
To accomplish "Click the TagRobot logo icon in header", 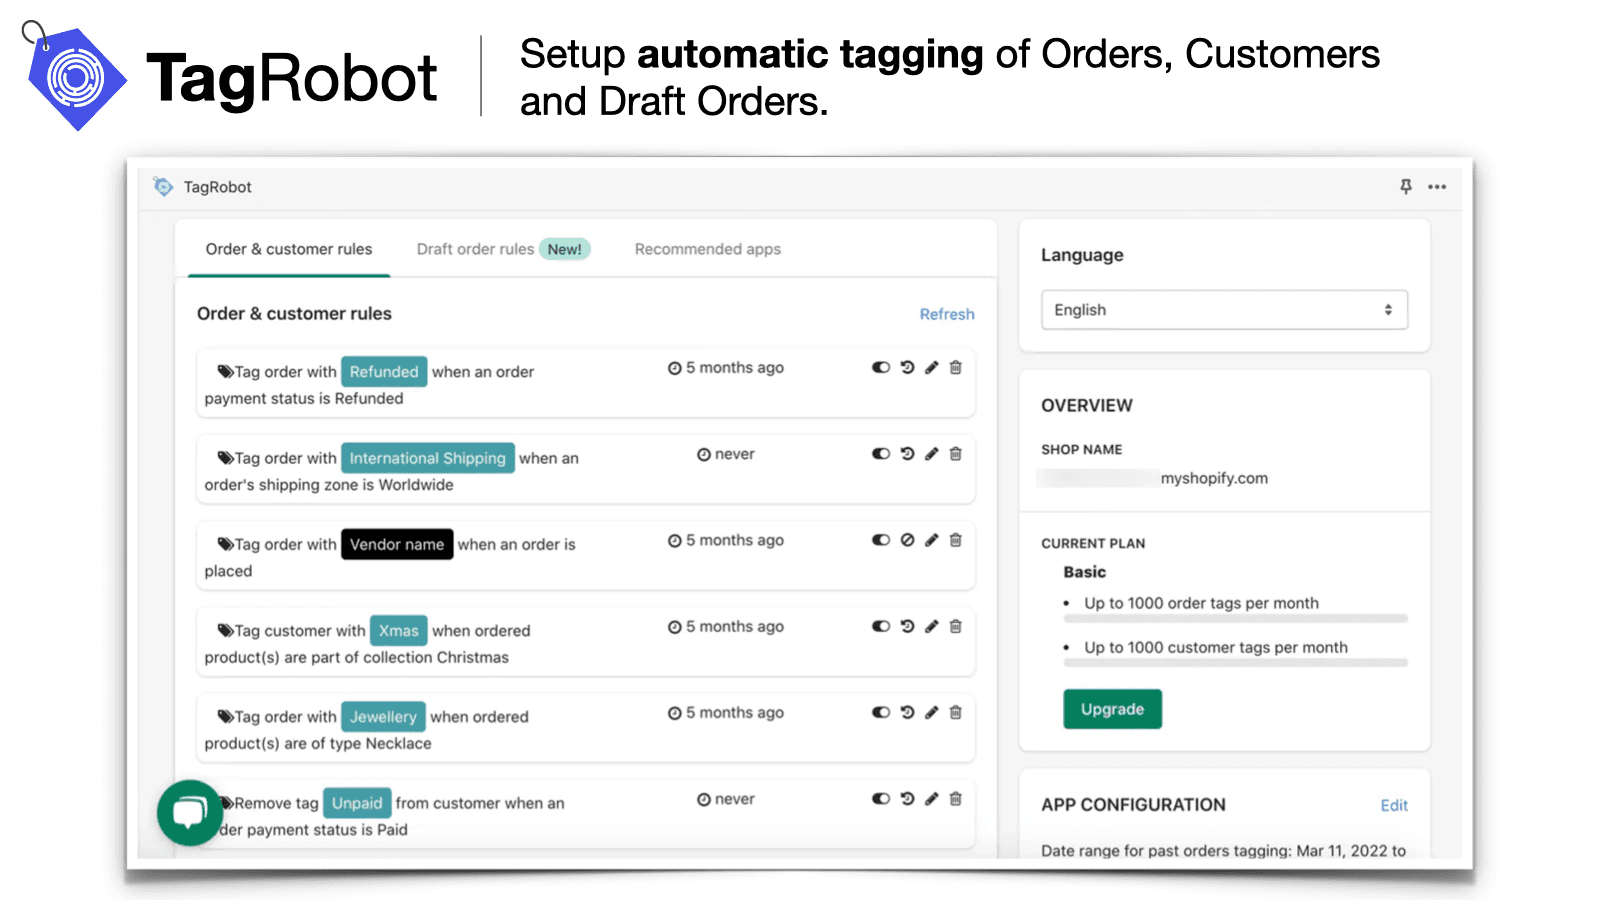I will pos(162,186).
